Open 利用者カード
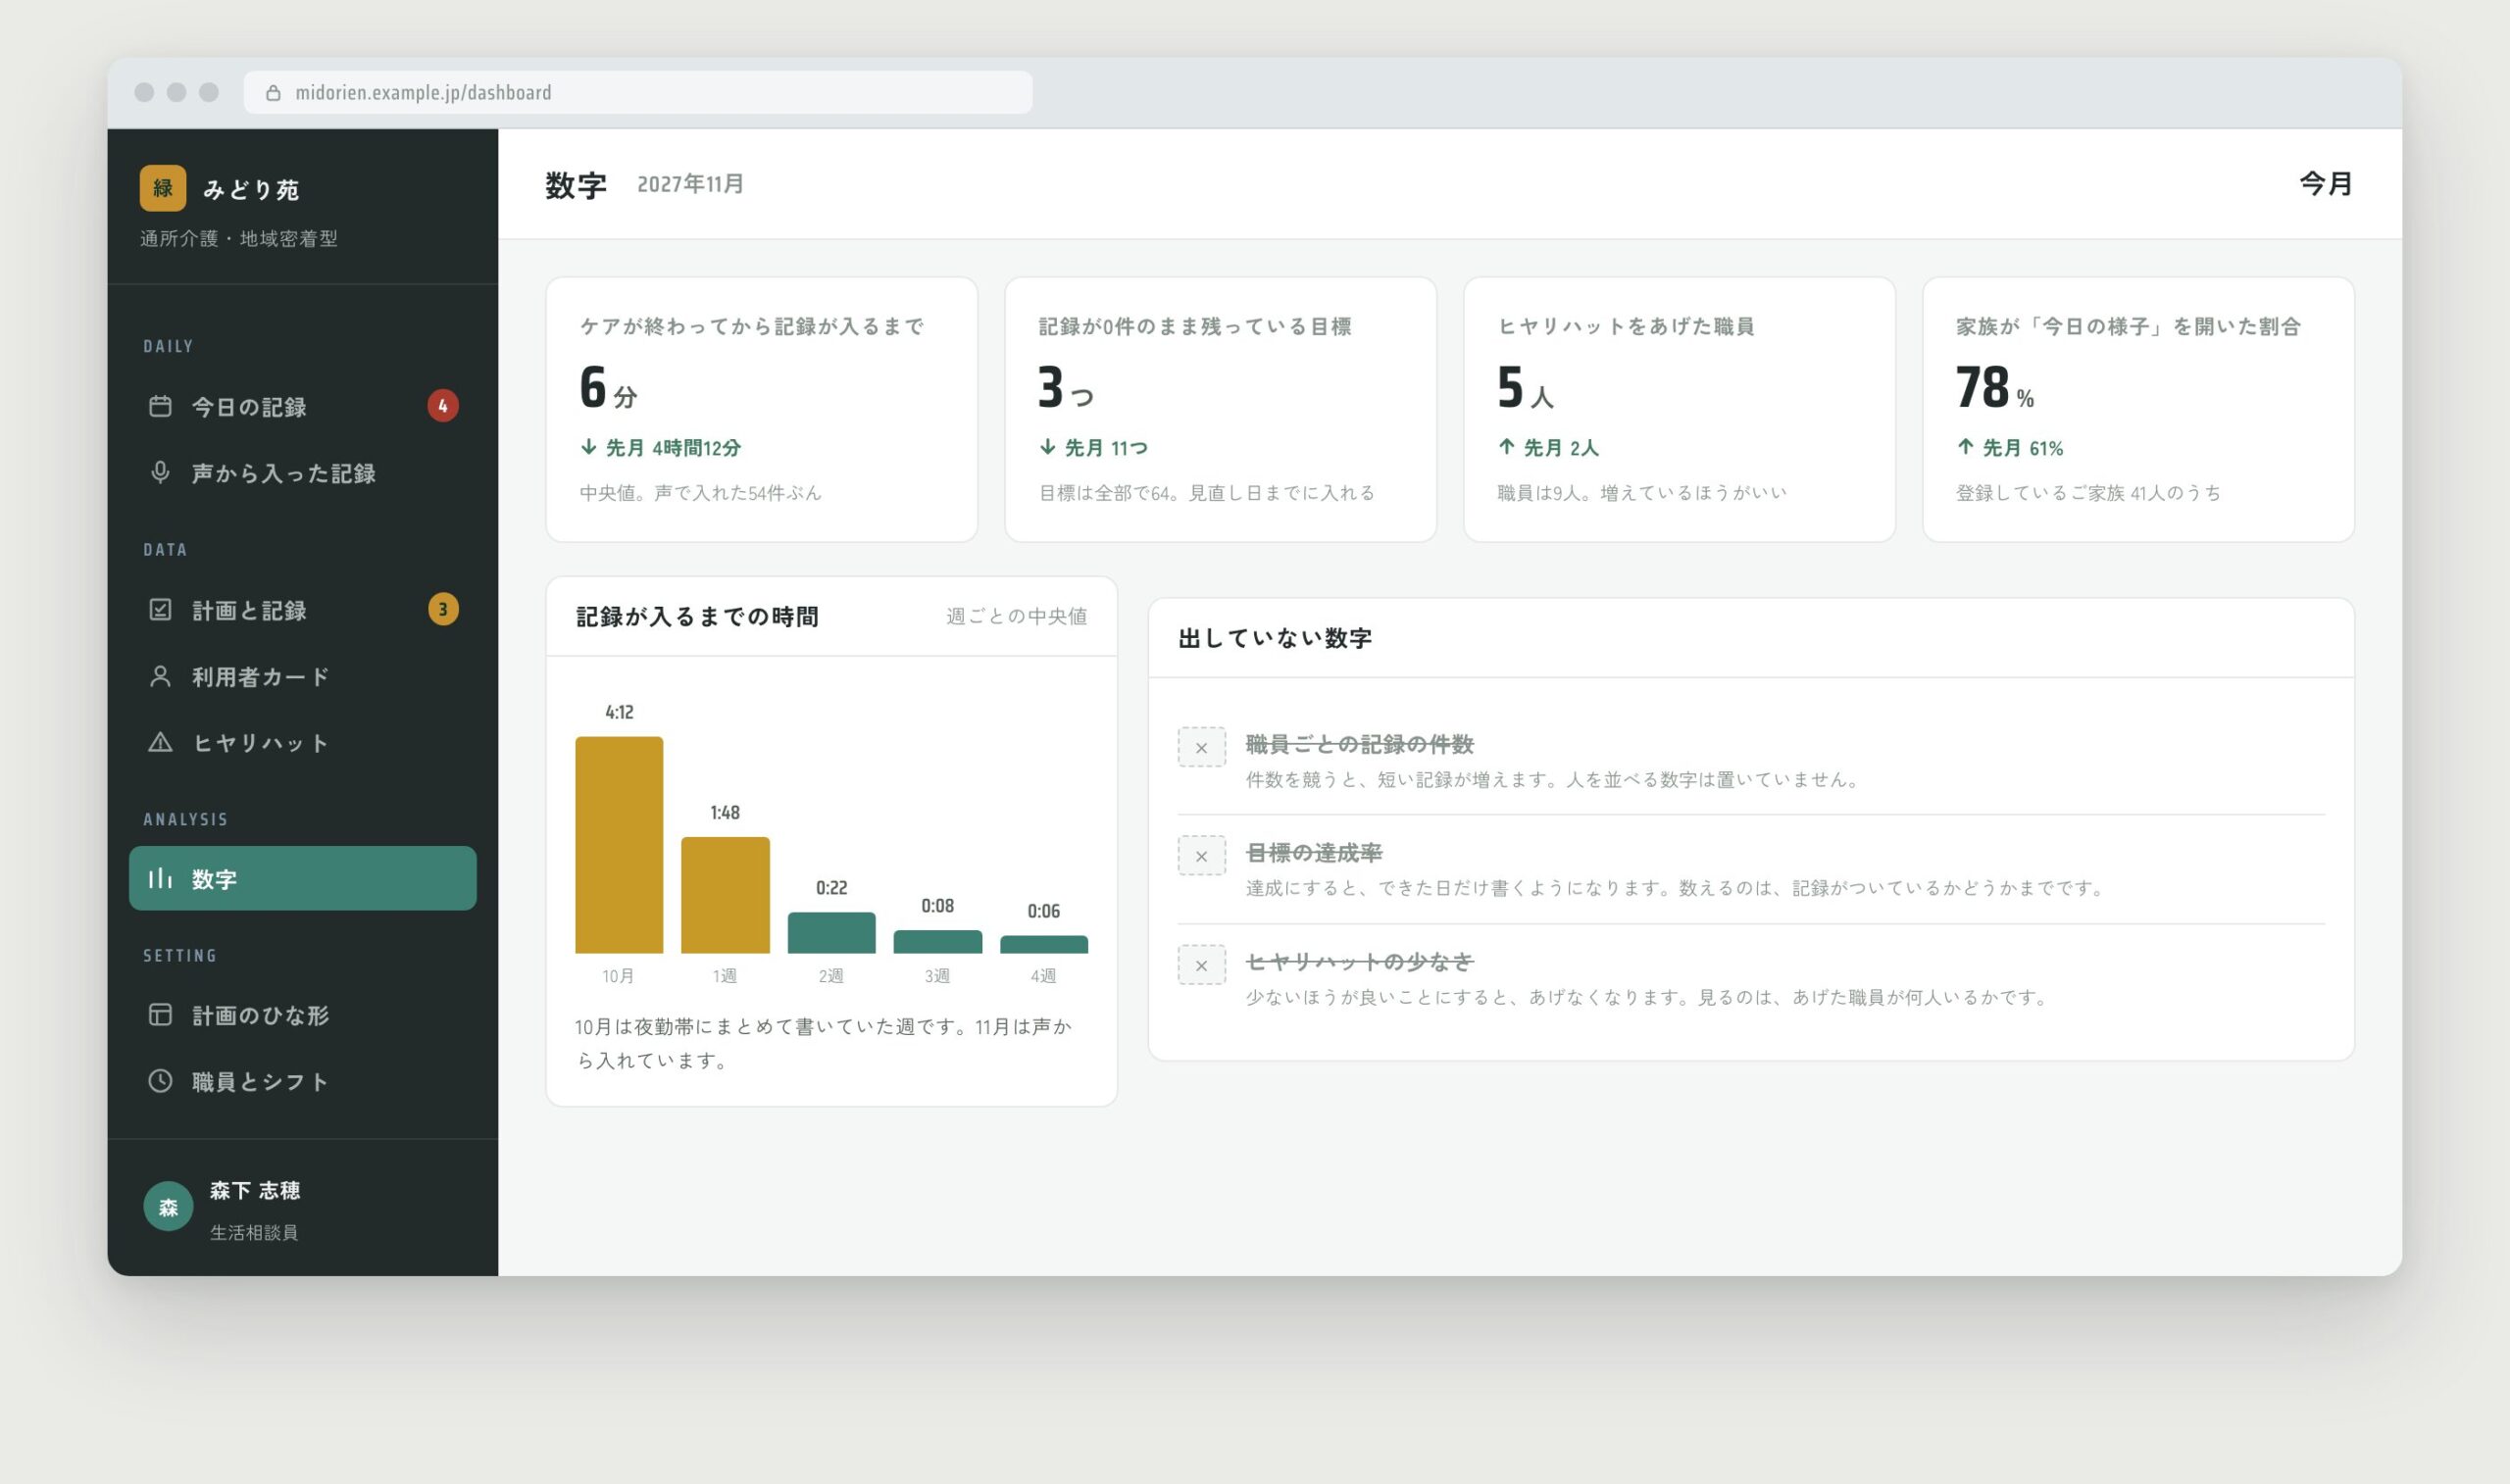 click(303, 676)
